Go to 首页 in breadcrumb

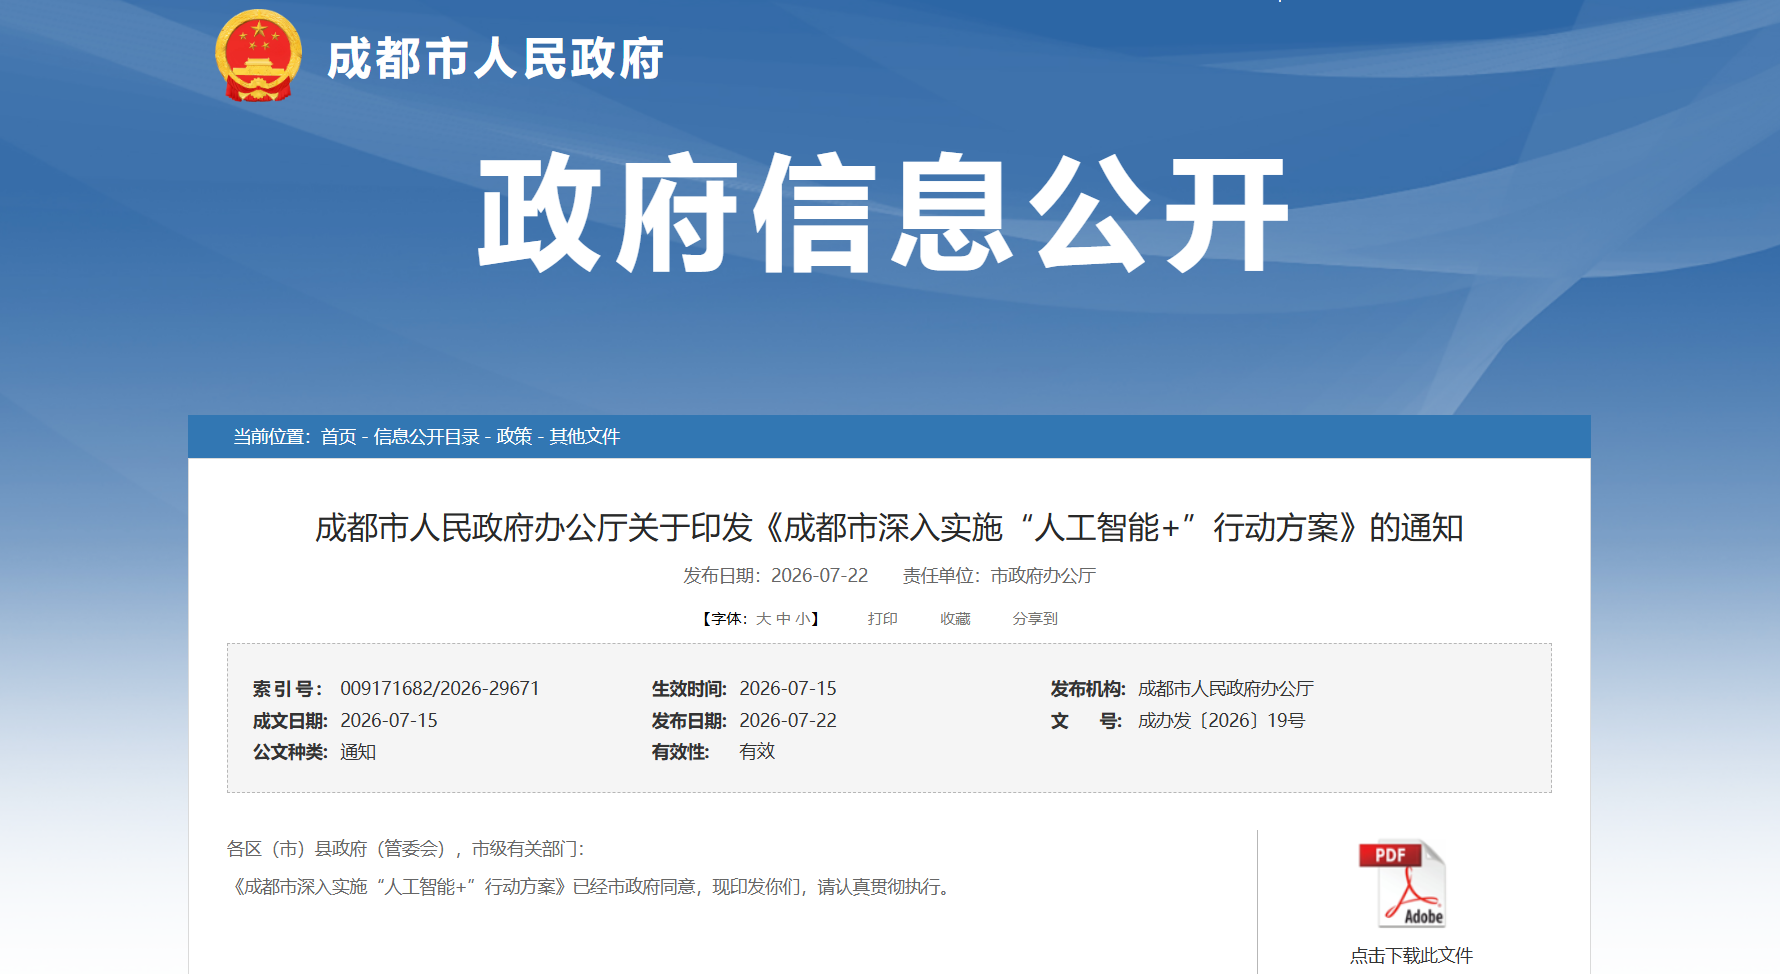coord(338,437)
